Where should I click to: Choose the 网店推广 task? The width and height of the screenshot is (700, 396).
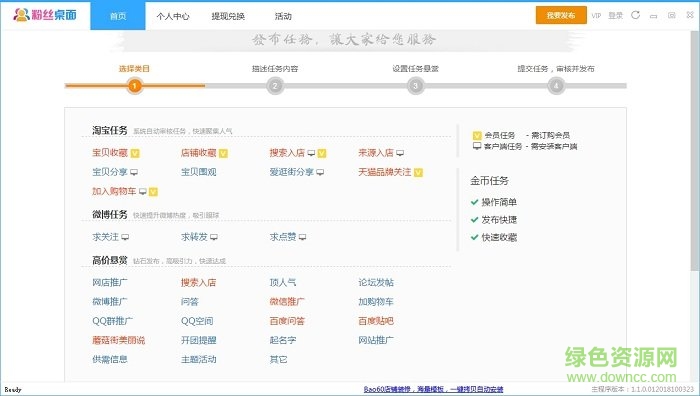click(x=110, y=282)
